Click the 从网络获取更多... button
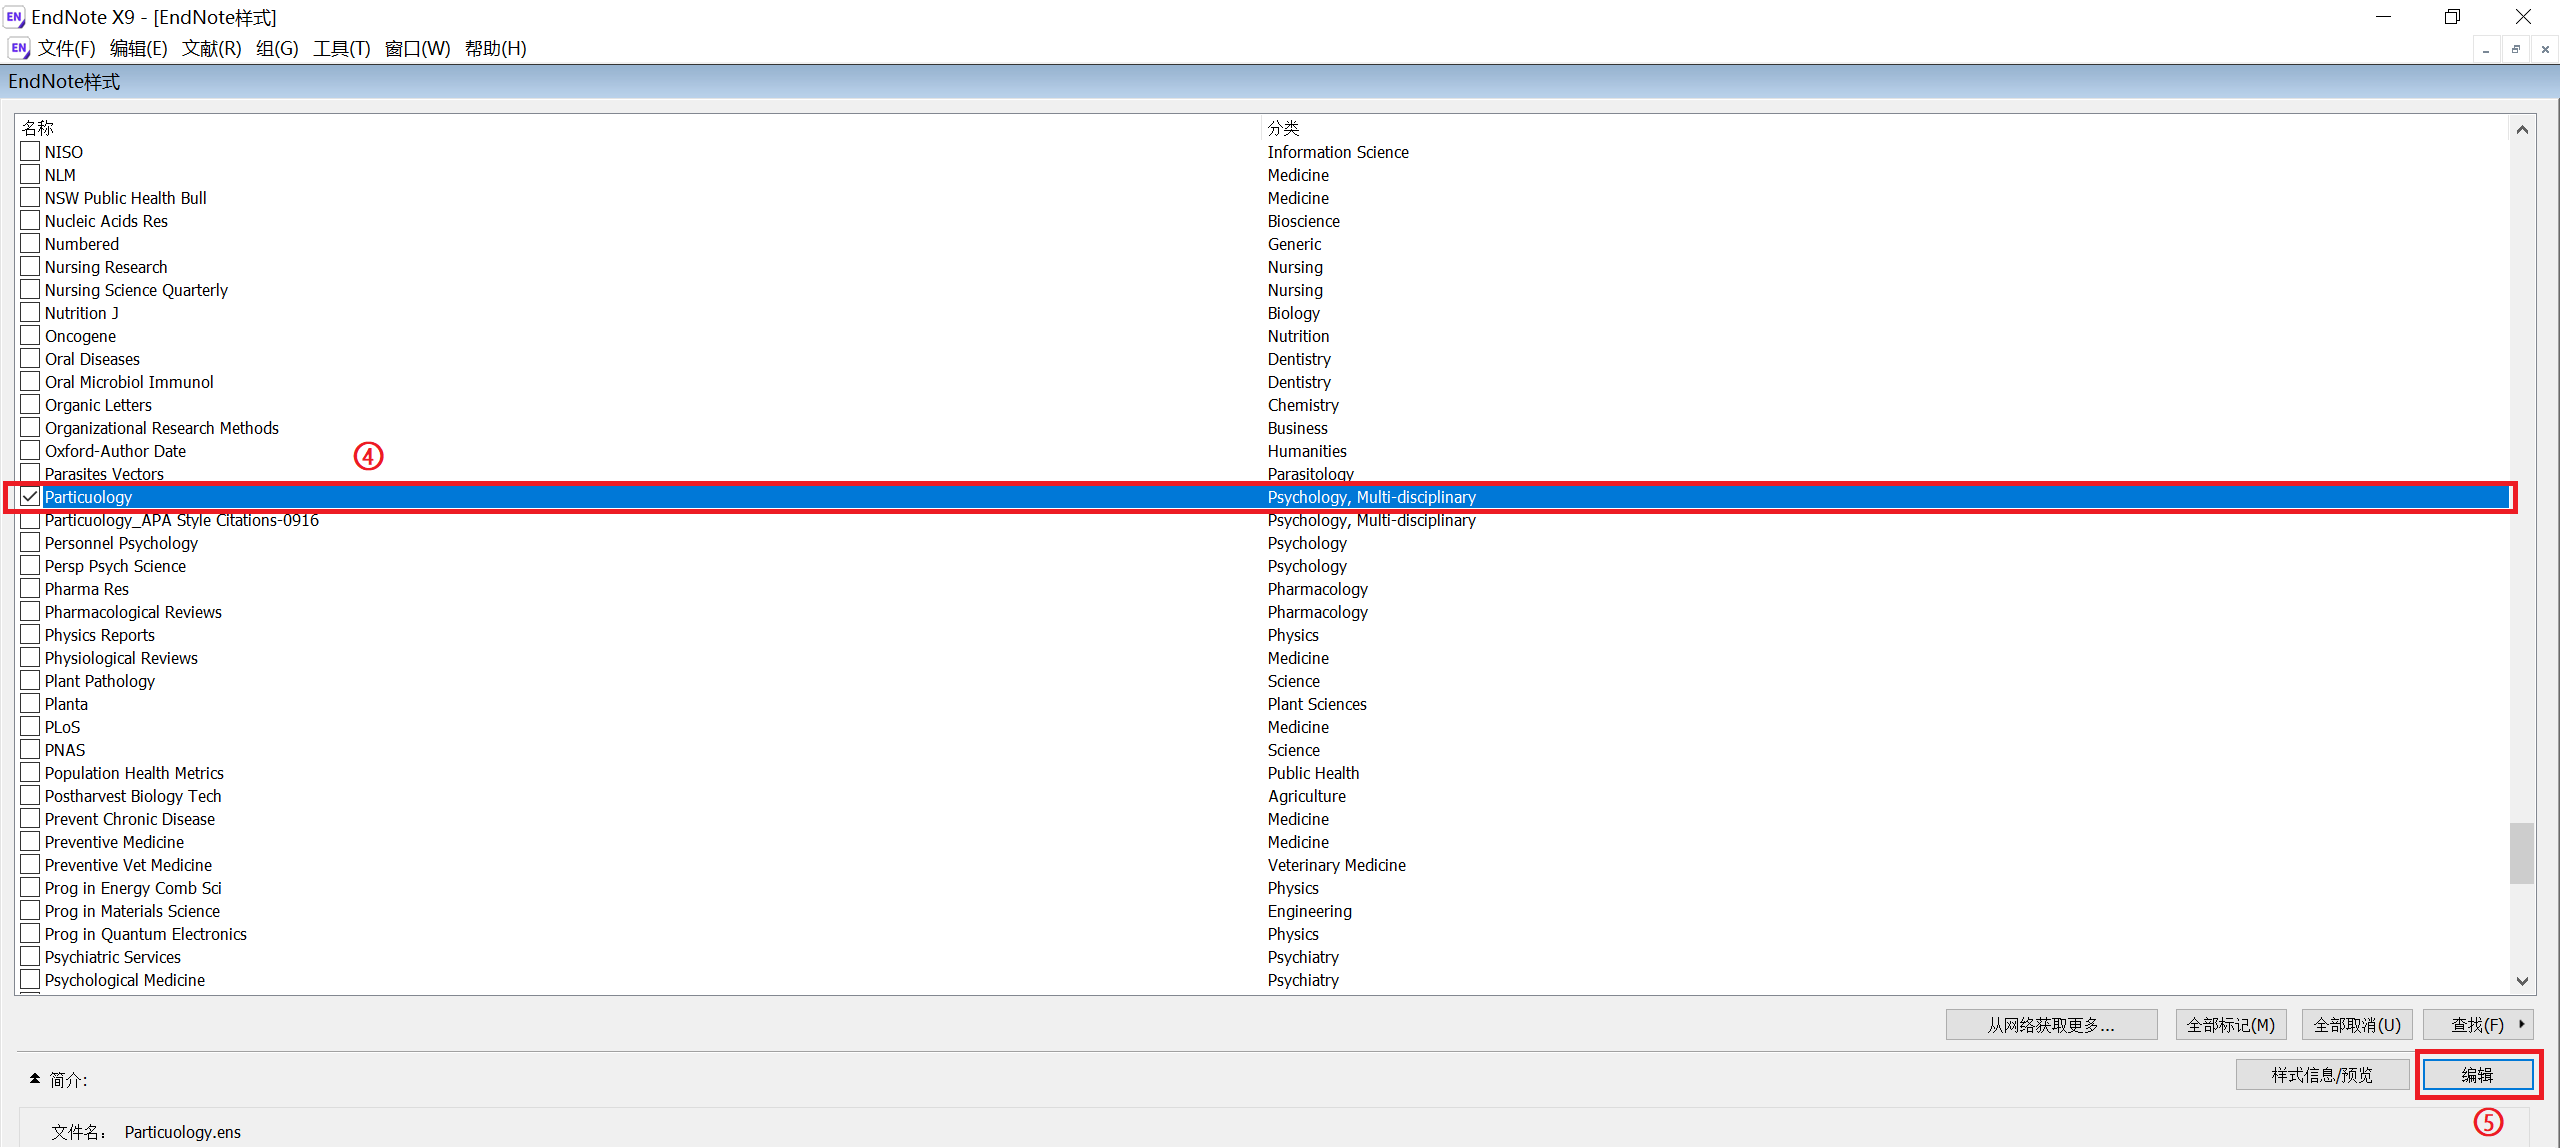This screenshot has width=2560, height=1148. (2051, 1025)
